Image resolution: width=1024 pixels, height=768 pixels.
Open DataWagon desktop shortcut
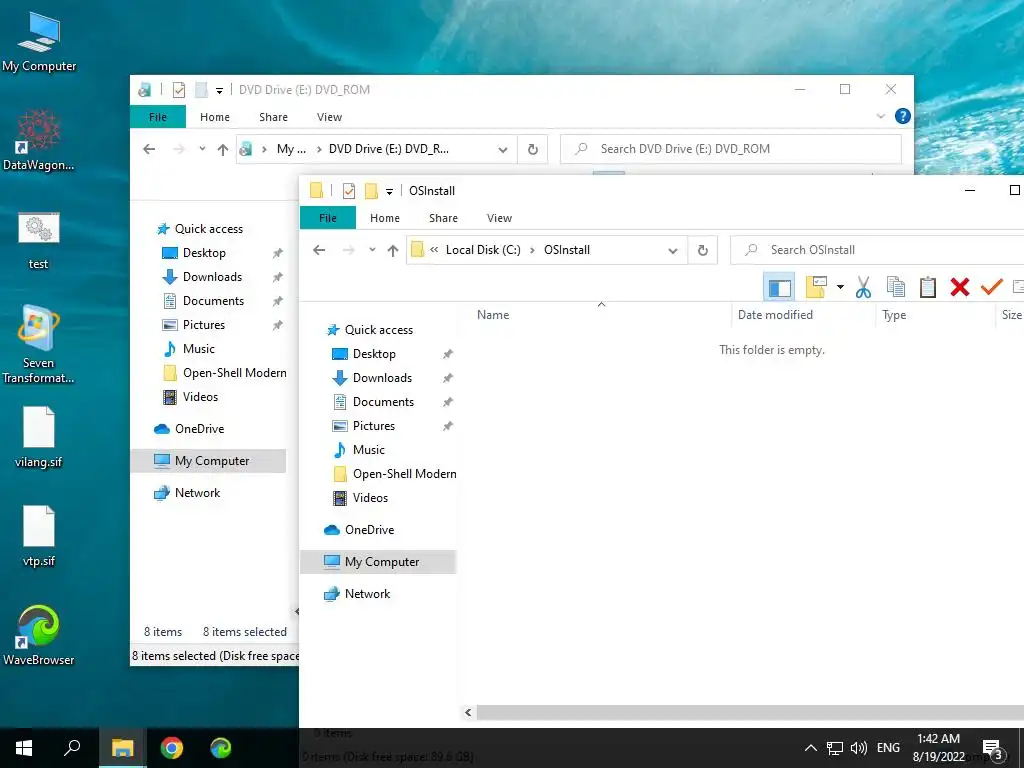click(39, 140)
